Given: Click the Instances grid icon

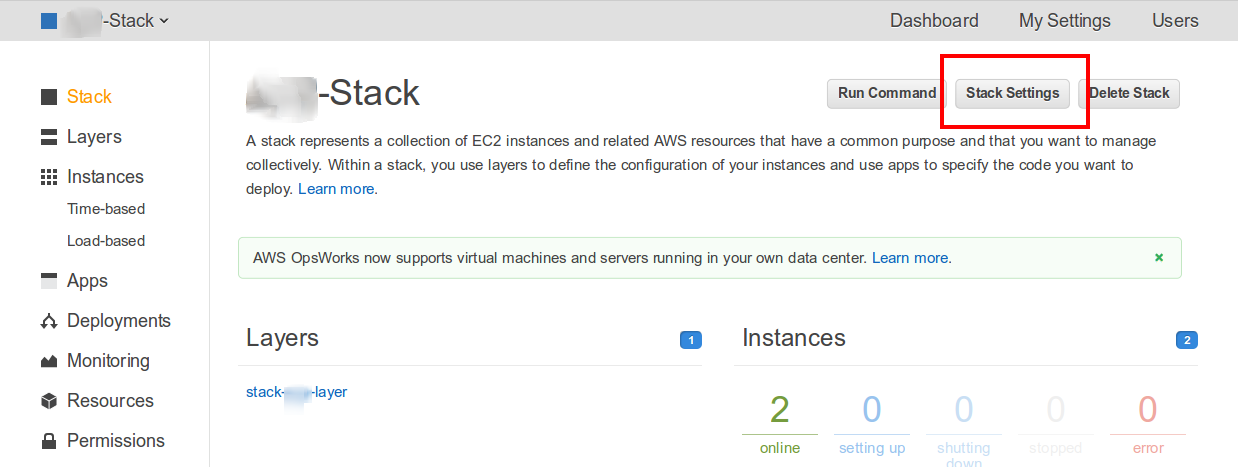Looking at the screenshot, I should point(48,177).
